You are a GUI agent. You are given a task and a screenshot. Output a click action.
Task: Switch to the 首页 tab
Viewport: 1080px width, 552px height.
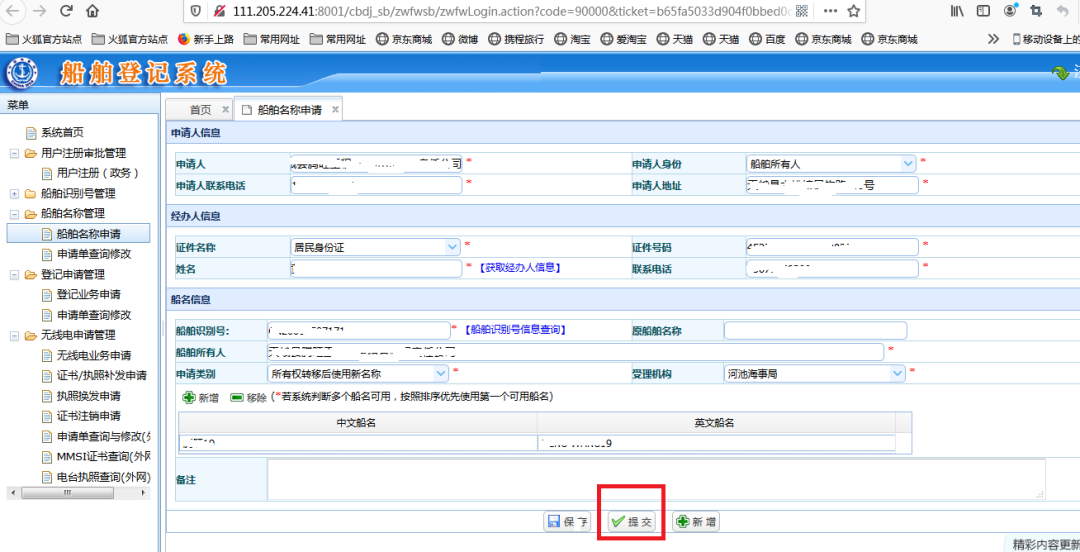click(200, 110)
